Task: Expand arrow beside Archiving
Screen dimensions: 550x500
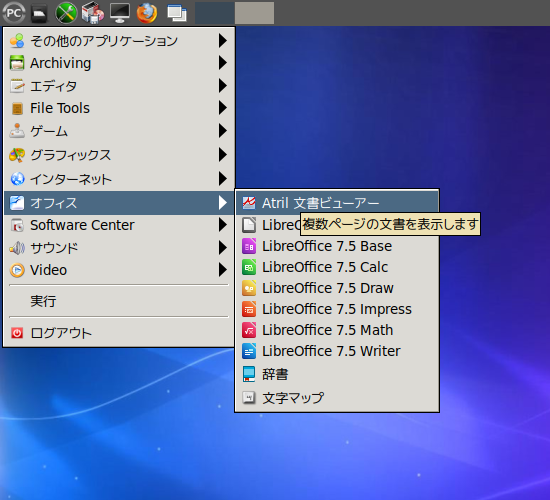Action: [222, 63]
